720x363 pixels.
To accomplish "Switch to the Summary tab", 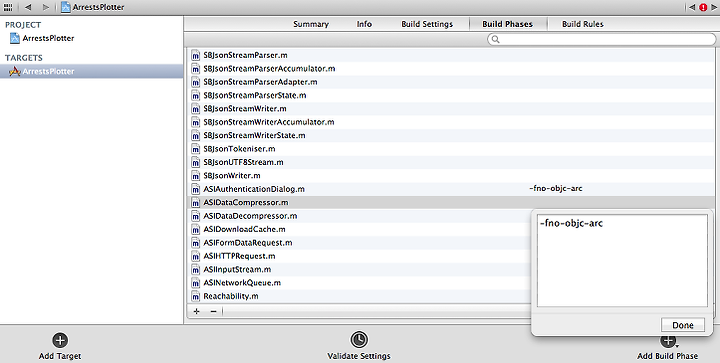I will point(311,24).
